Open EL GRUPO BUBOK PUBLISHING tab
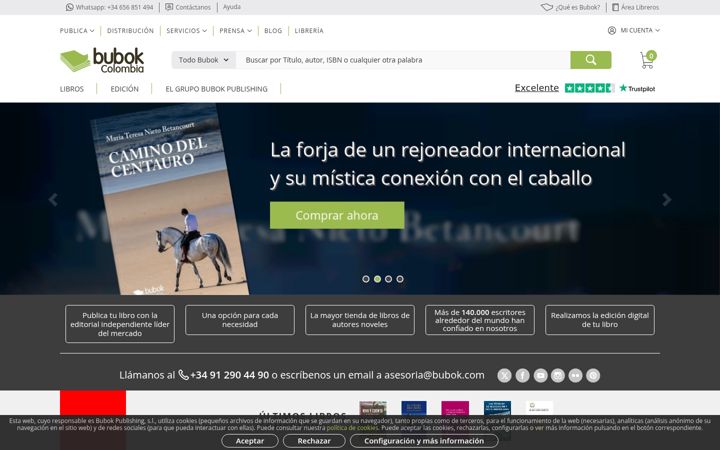The height and width of the screenshot is (450, 720). point(216,89)
